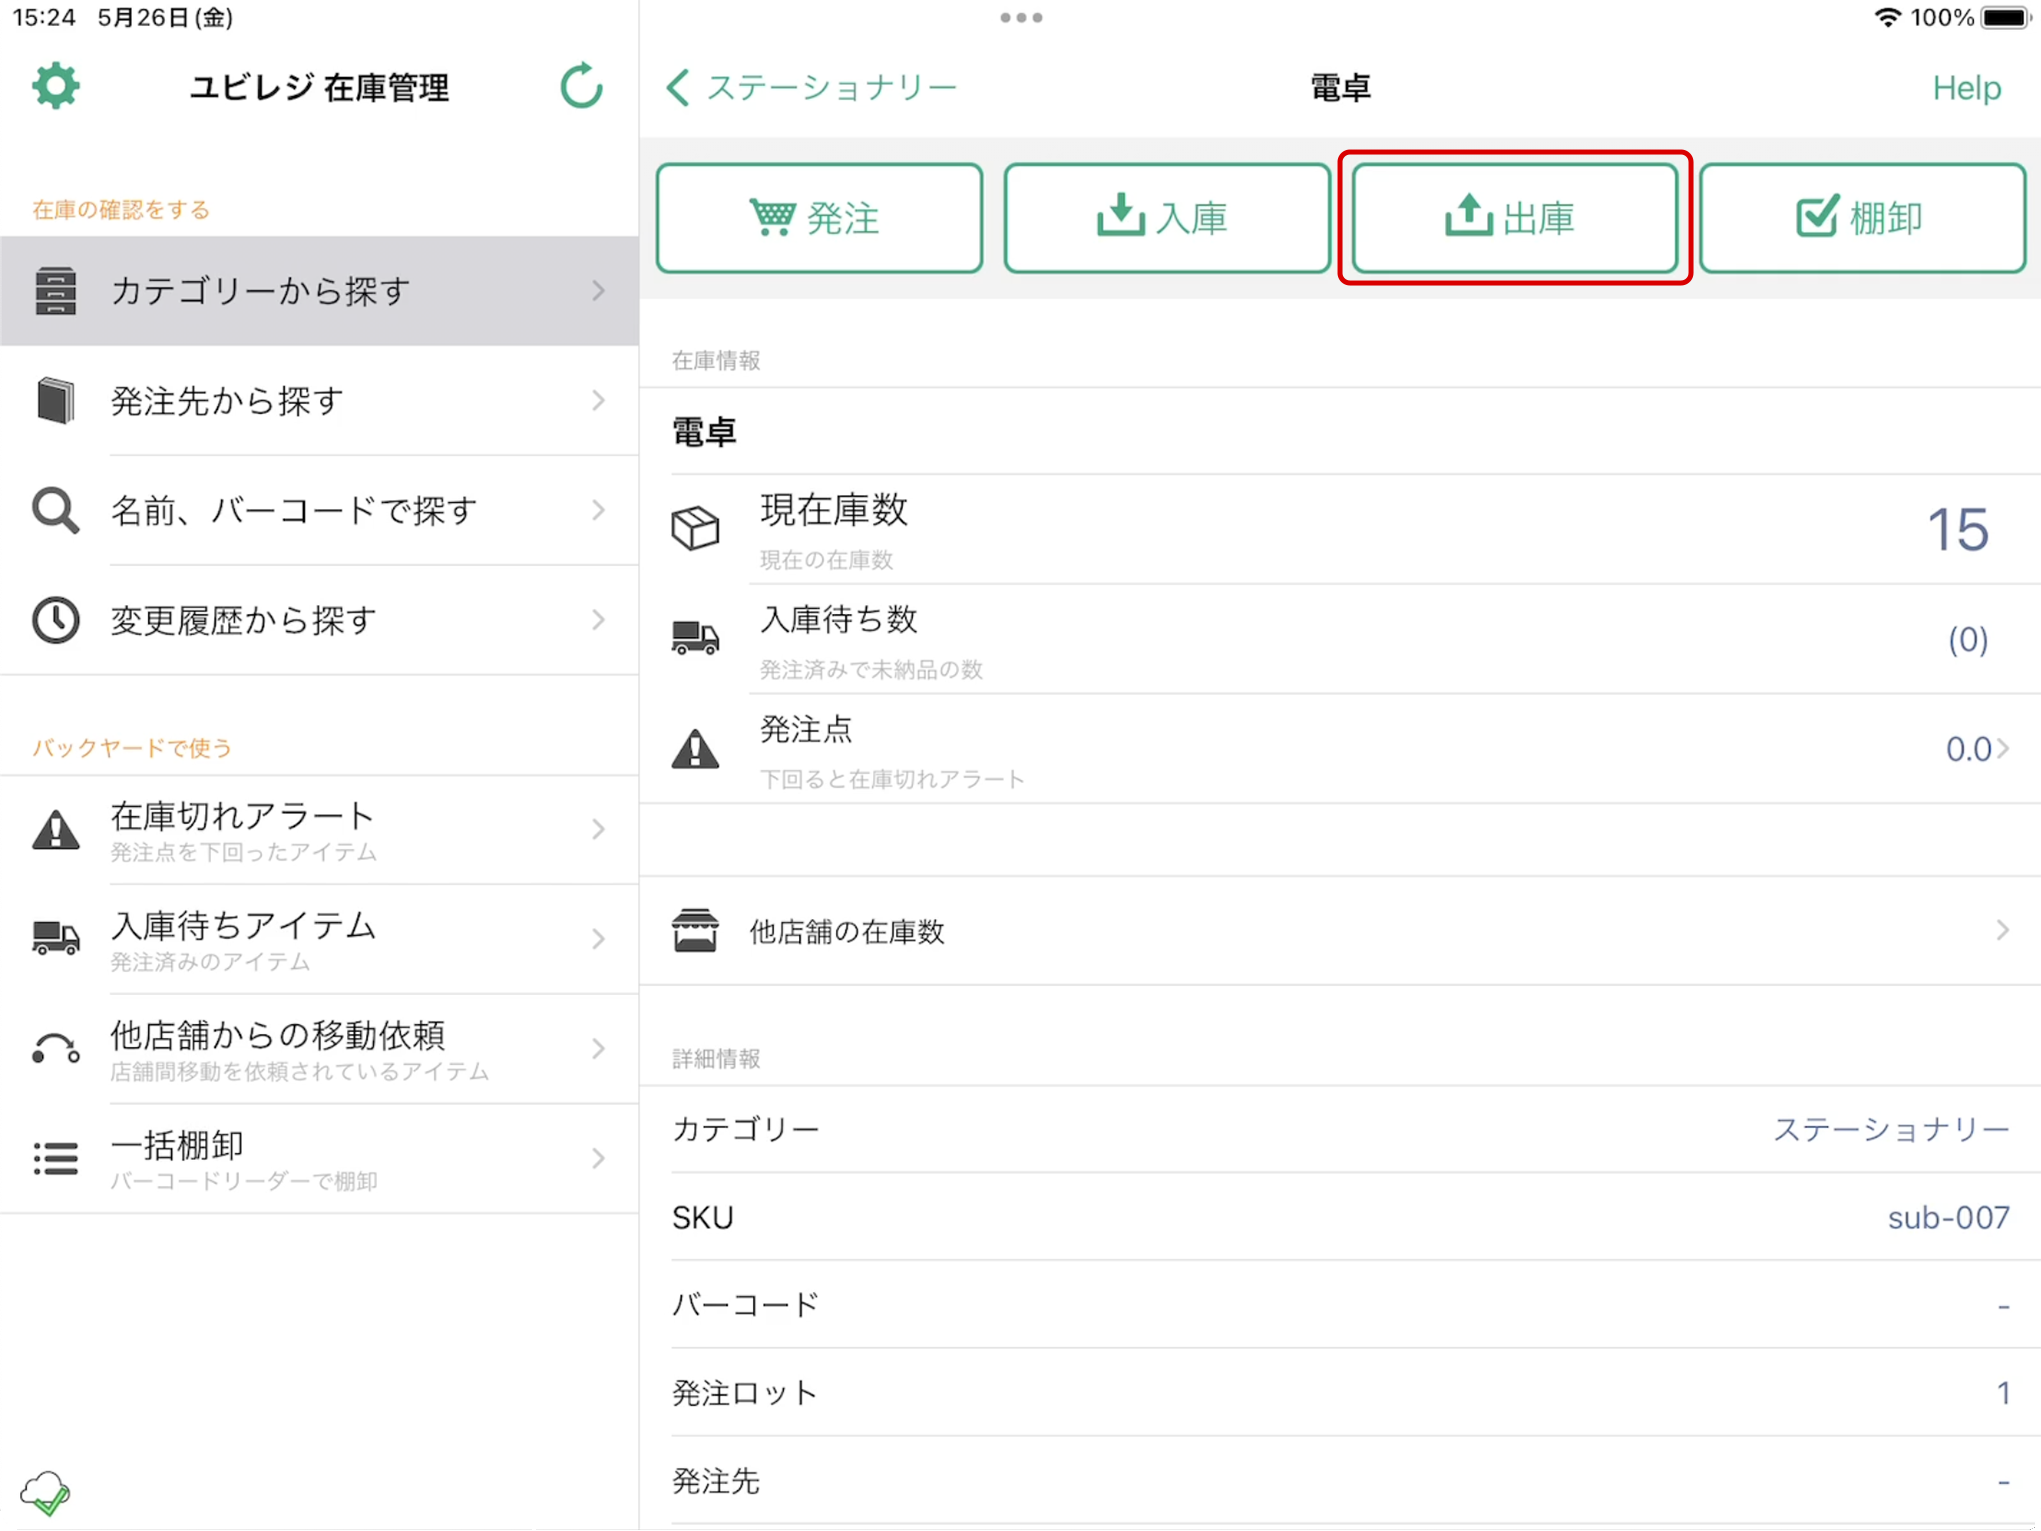This screenshot has width=2041, height=1531.
Task: Tap the 出庫 stock-out button
Action: pos(1515,218)
